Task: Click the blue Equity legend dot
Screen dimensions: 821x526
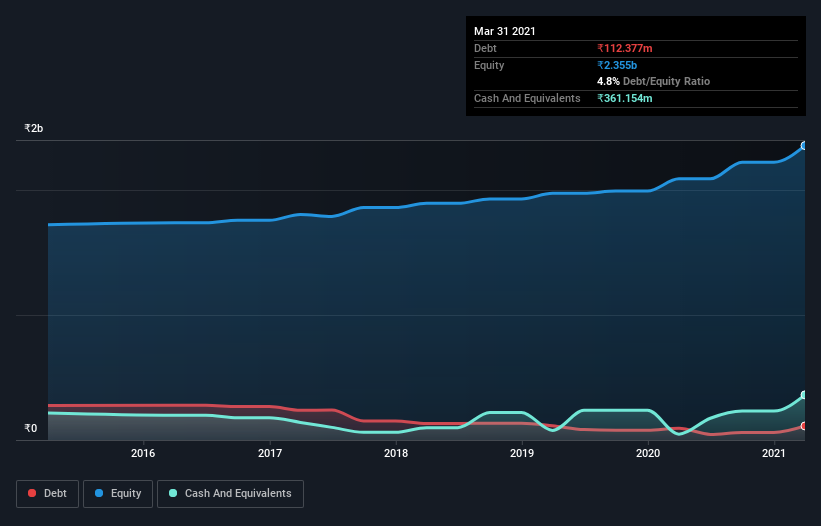Action: click(99, 493)
